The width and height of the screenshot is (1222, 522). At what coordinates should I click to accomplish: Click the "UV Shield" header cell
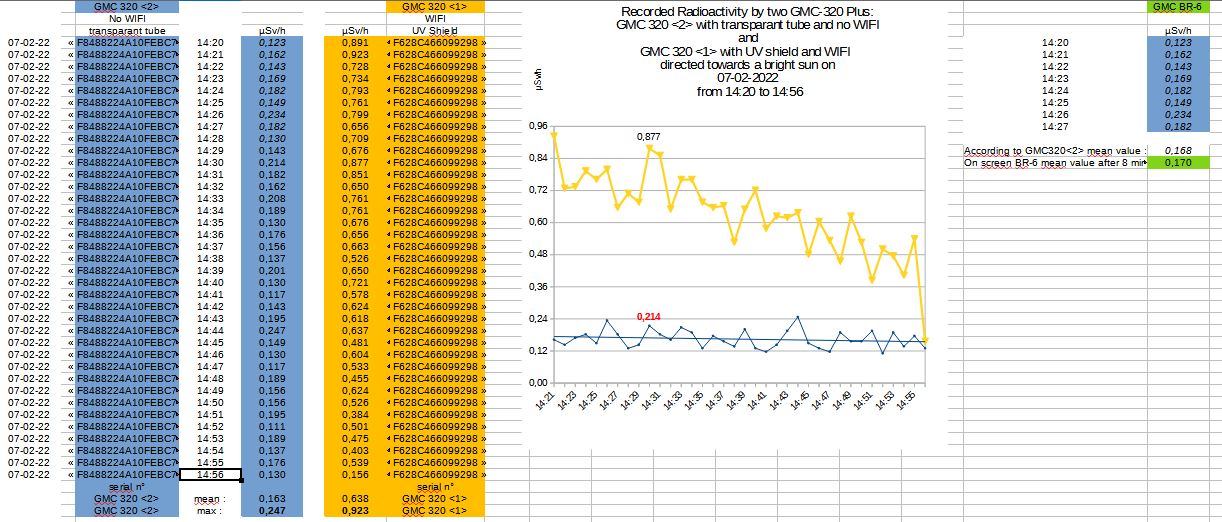[x=435, y=31]
